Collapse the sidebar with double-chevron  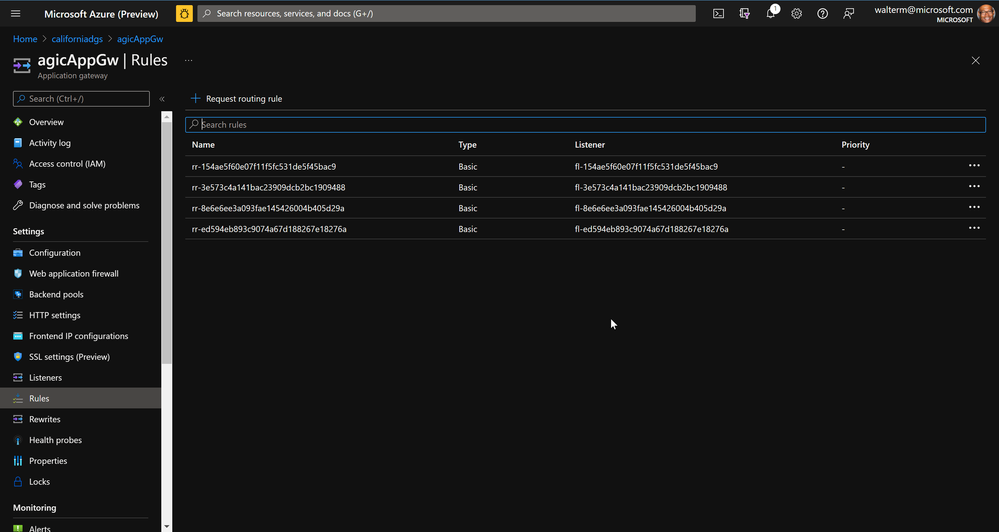click(162, 99)
